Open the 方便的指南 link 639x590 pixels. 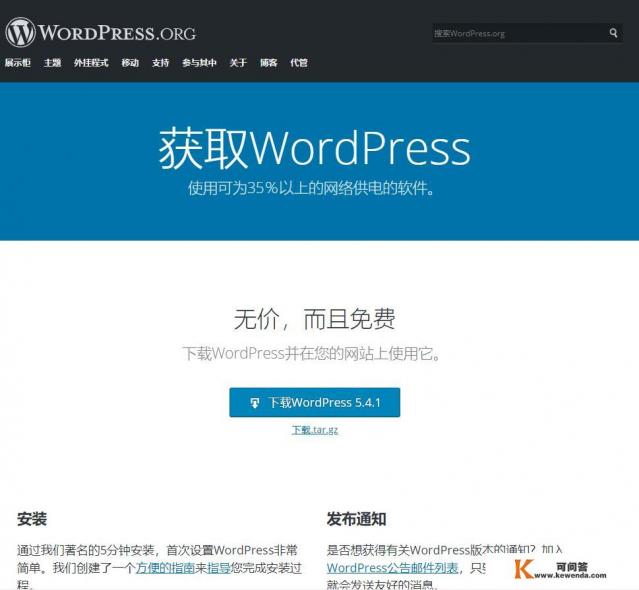point(165,568)
